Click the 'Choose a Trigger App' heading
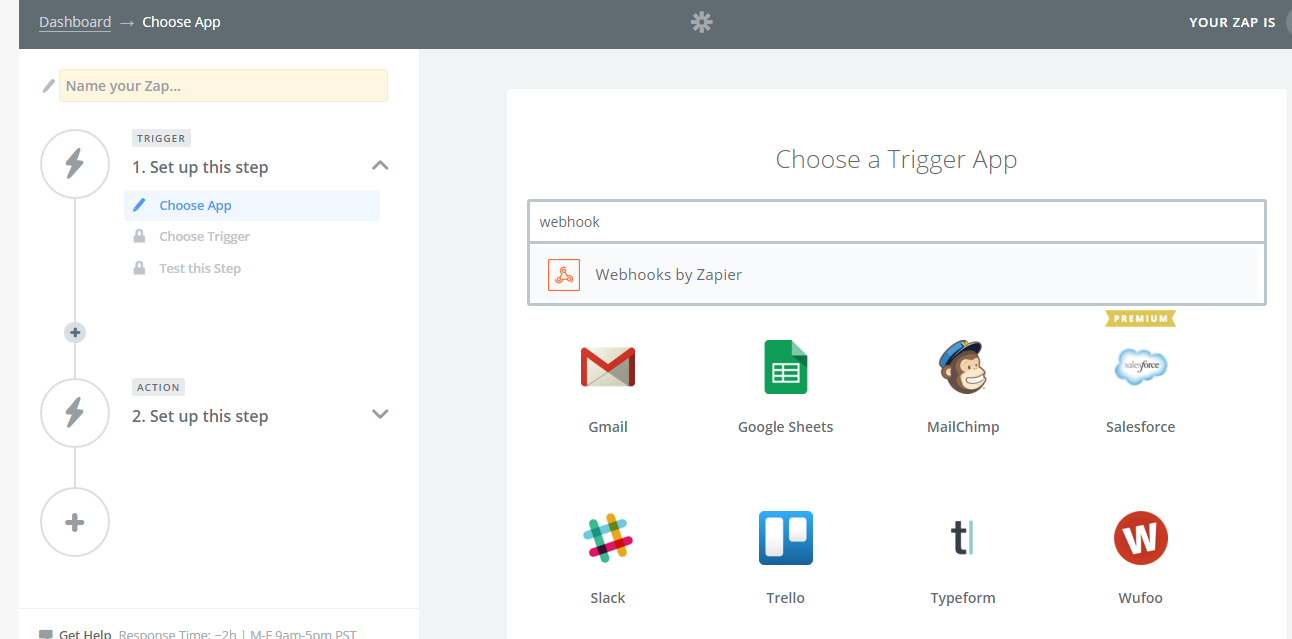The width and height of the screenshot is (1292, 639). tap(896, 160)
